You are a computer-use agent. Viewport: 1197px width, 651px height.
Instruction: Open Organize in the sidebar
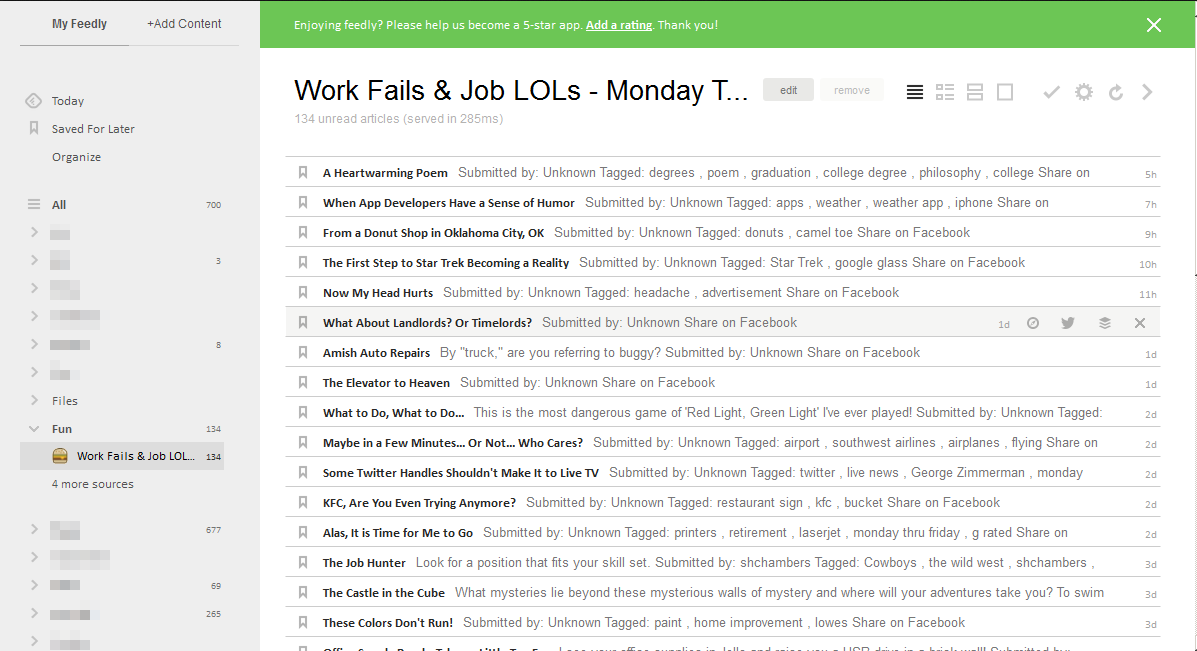click(76, 156)
